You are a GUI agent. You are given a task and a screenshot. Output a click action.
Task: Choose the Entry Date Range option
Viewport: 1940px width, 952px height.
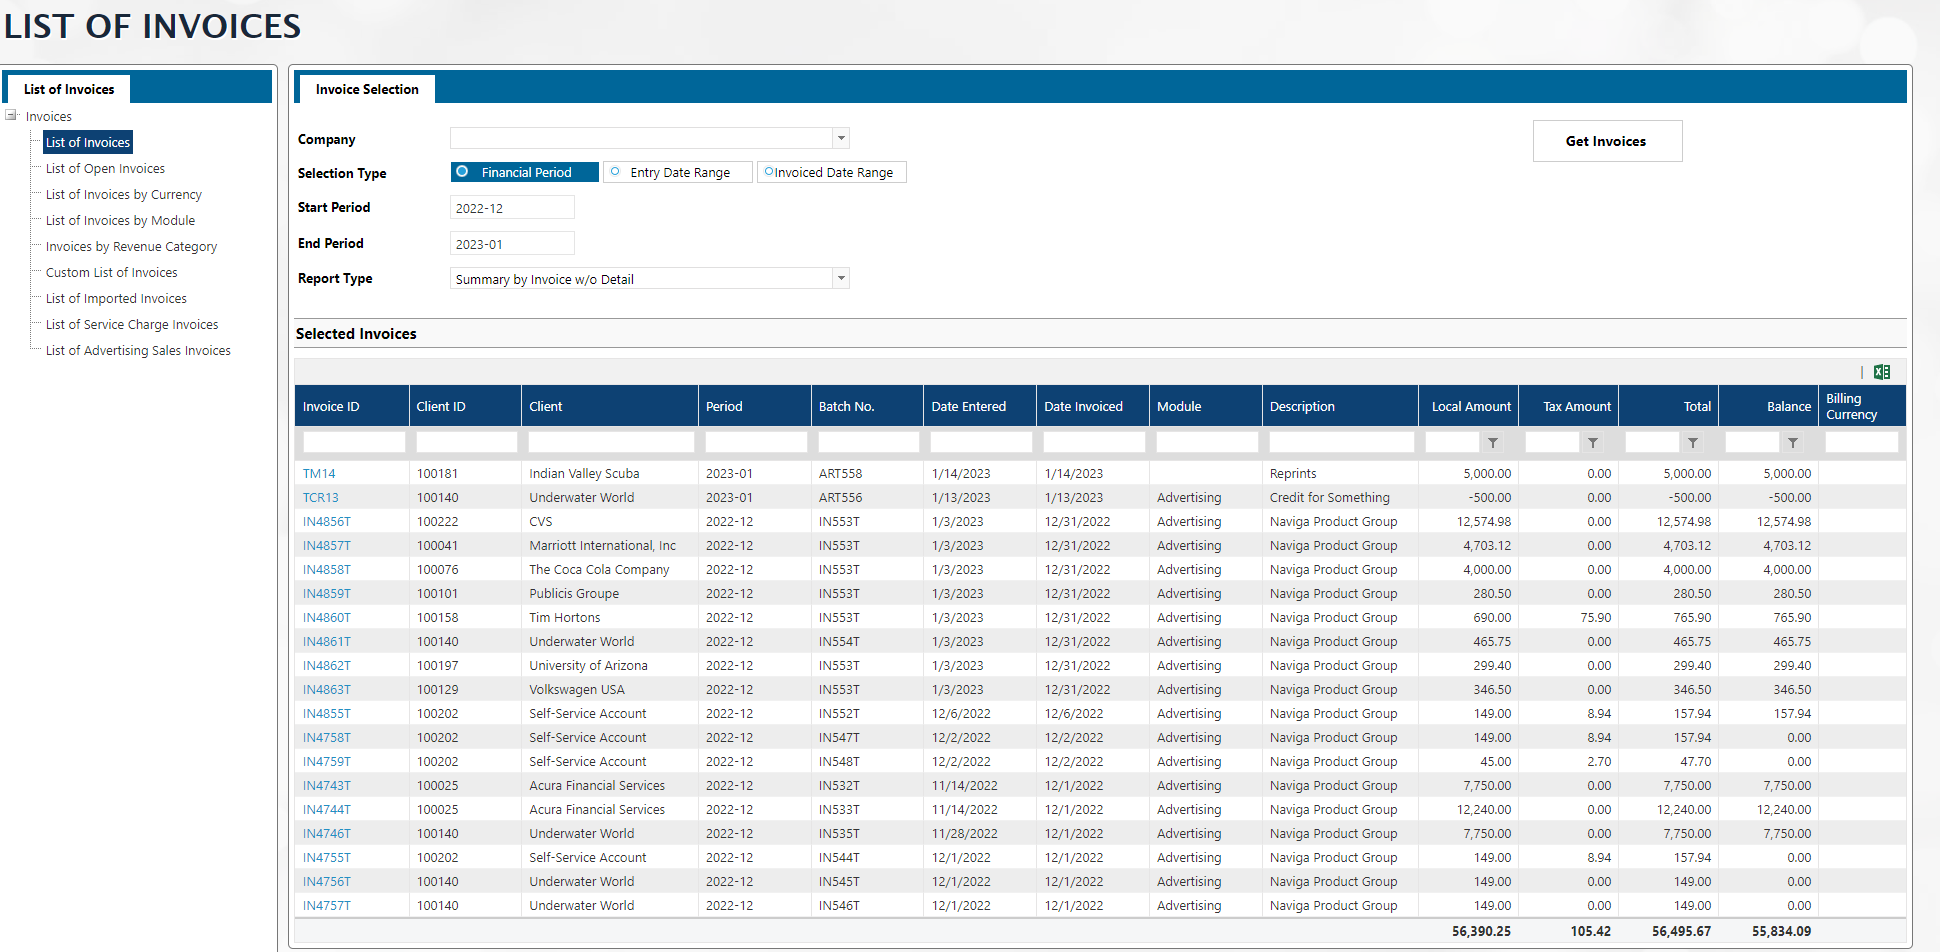coord(616,172)
